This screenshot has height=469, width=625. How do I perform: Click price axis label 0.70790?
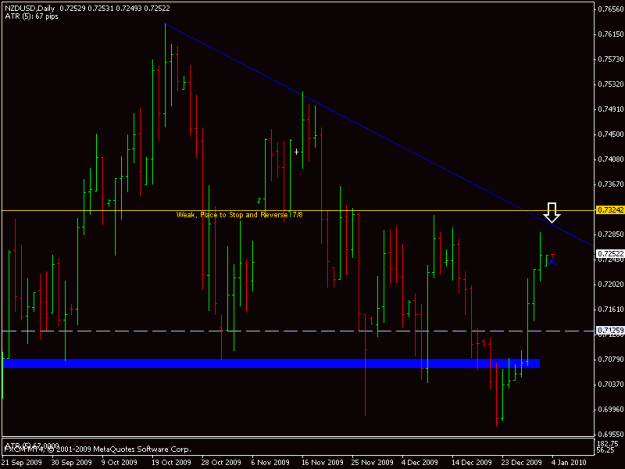coord(611,359)
